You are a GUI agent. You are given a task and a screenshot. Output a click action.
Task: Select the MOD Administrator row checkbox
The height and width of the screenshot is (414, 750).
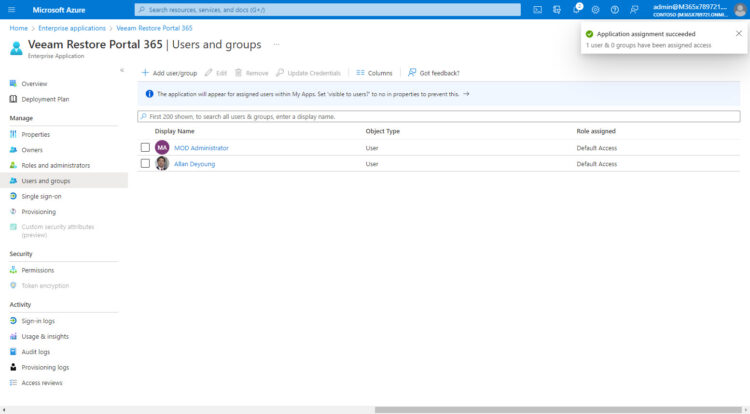tap(145, 147)
